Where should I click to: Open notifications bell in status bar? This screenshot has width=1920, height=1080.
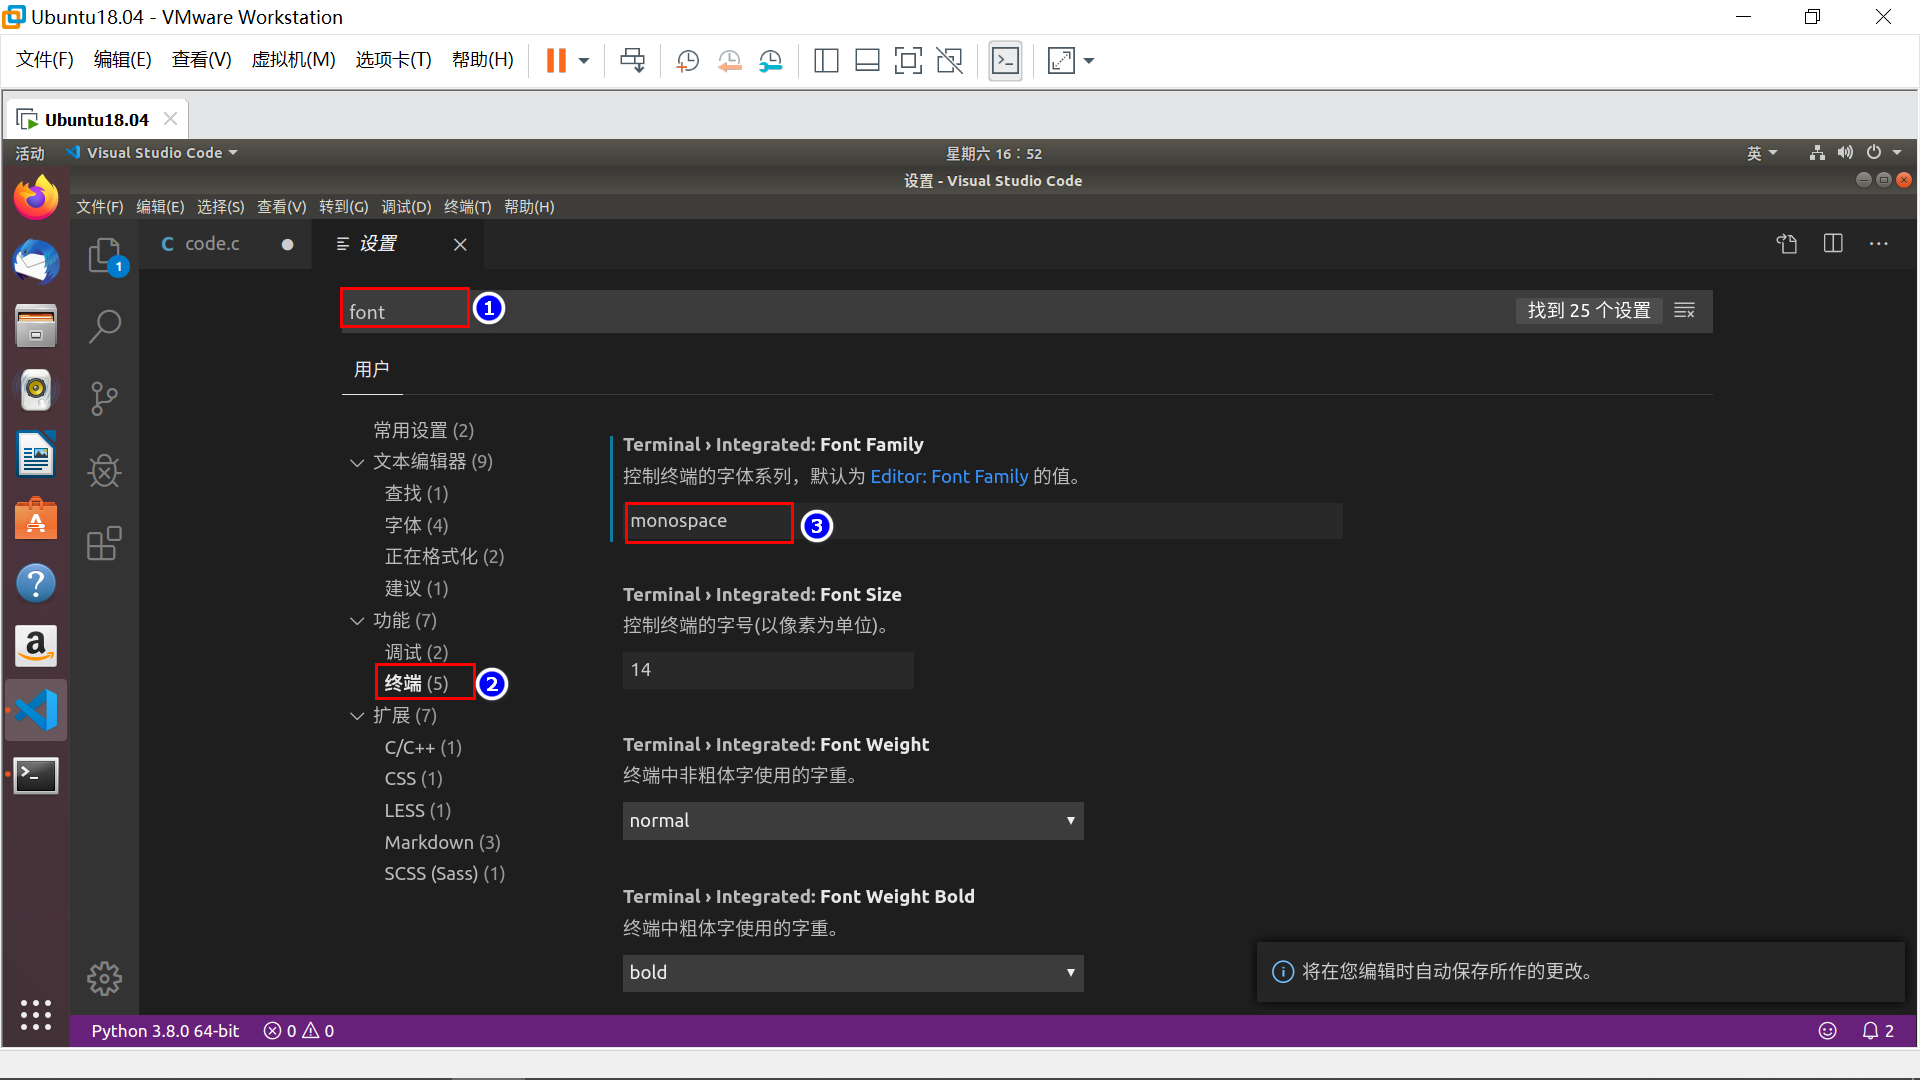tap(1870, 1031)
